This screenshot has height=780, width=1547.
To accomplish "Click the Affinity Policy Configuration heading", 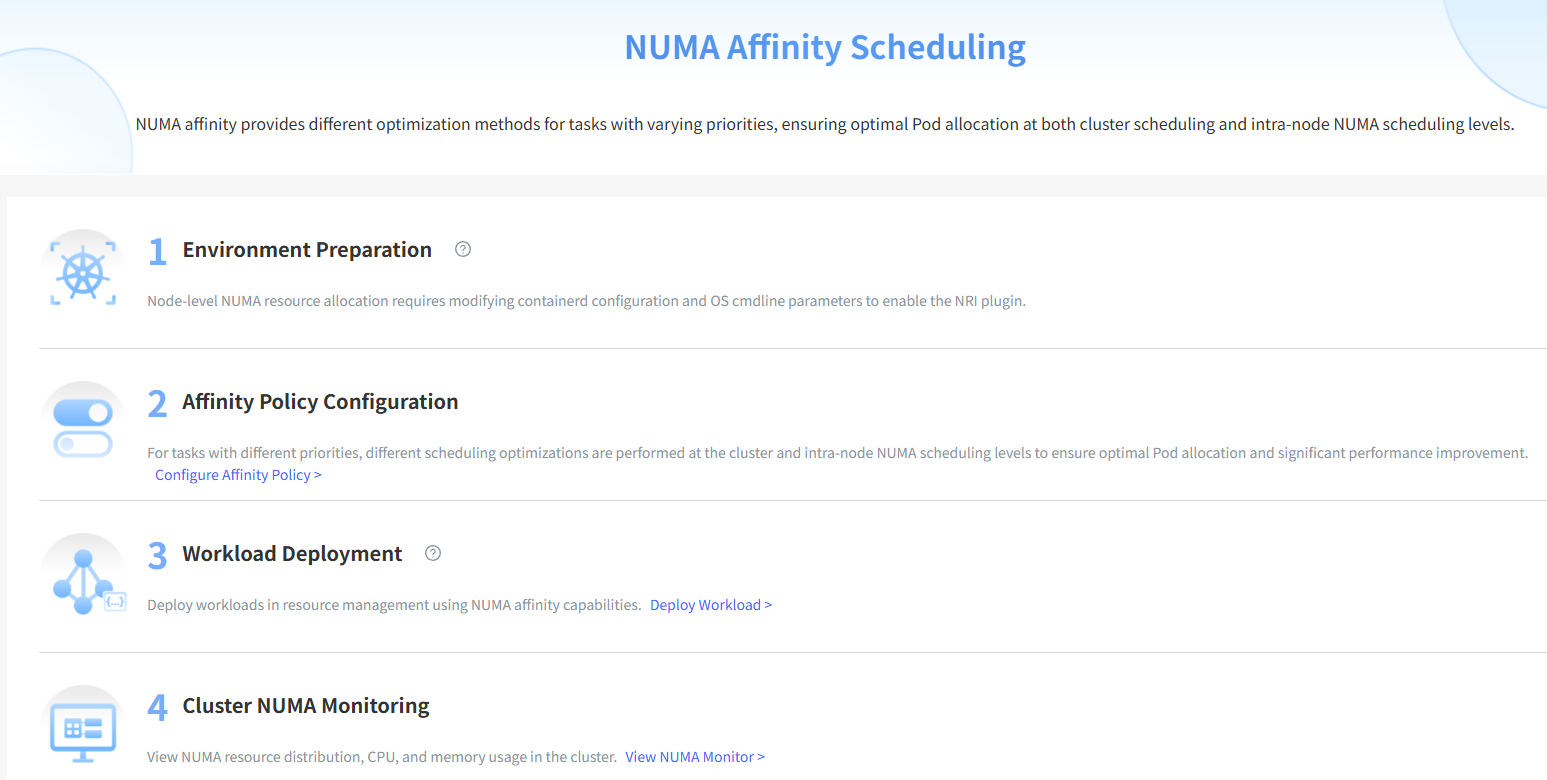I will pyautogui.click(x=320, y=402).
